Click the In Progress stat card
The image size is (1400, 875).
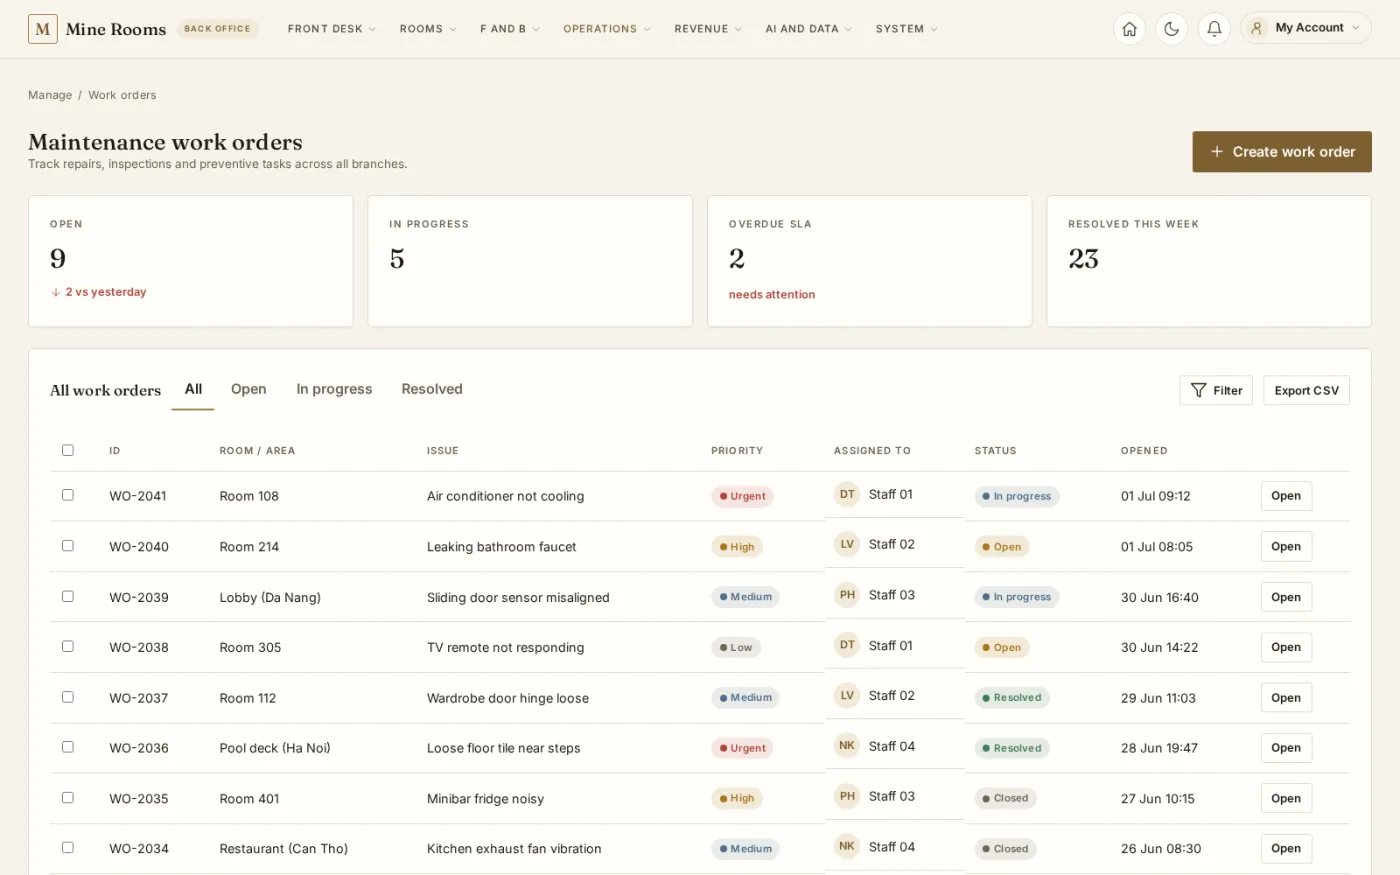[x=530, y=261]
